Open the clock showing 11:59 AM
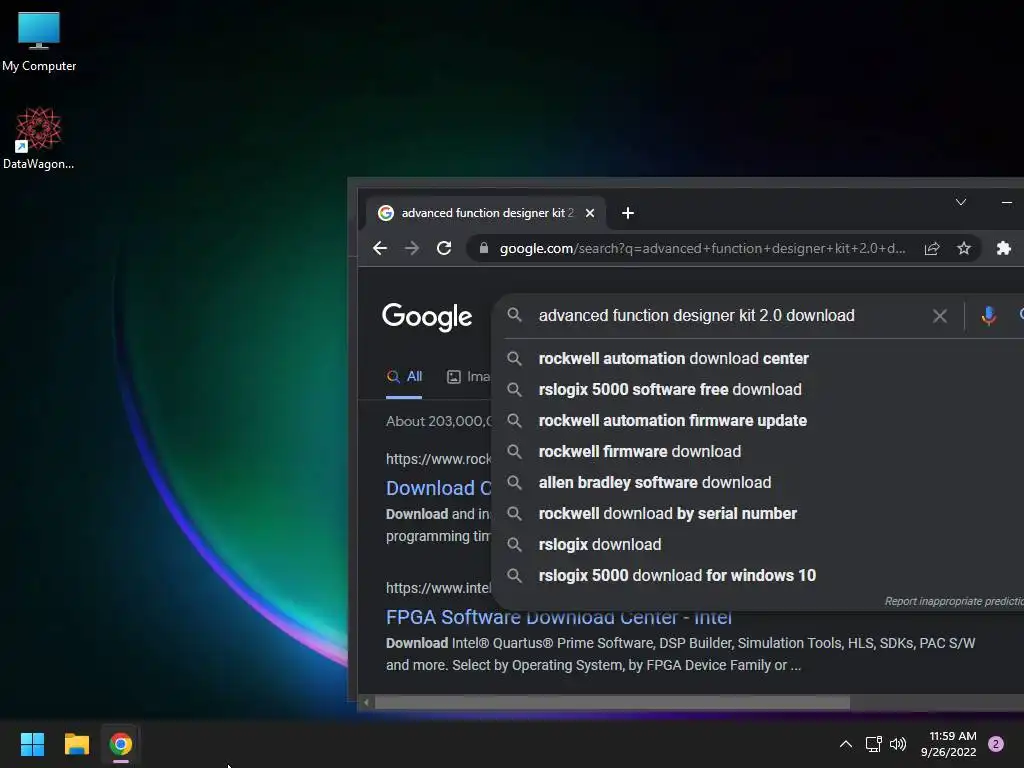The width and height of the screenshot is (1024, 768). coord(949,744)
